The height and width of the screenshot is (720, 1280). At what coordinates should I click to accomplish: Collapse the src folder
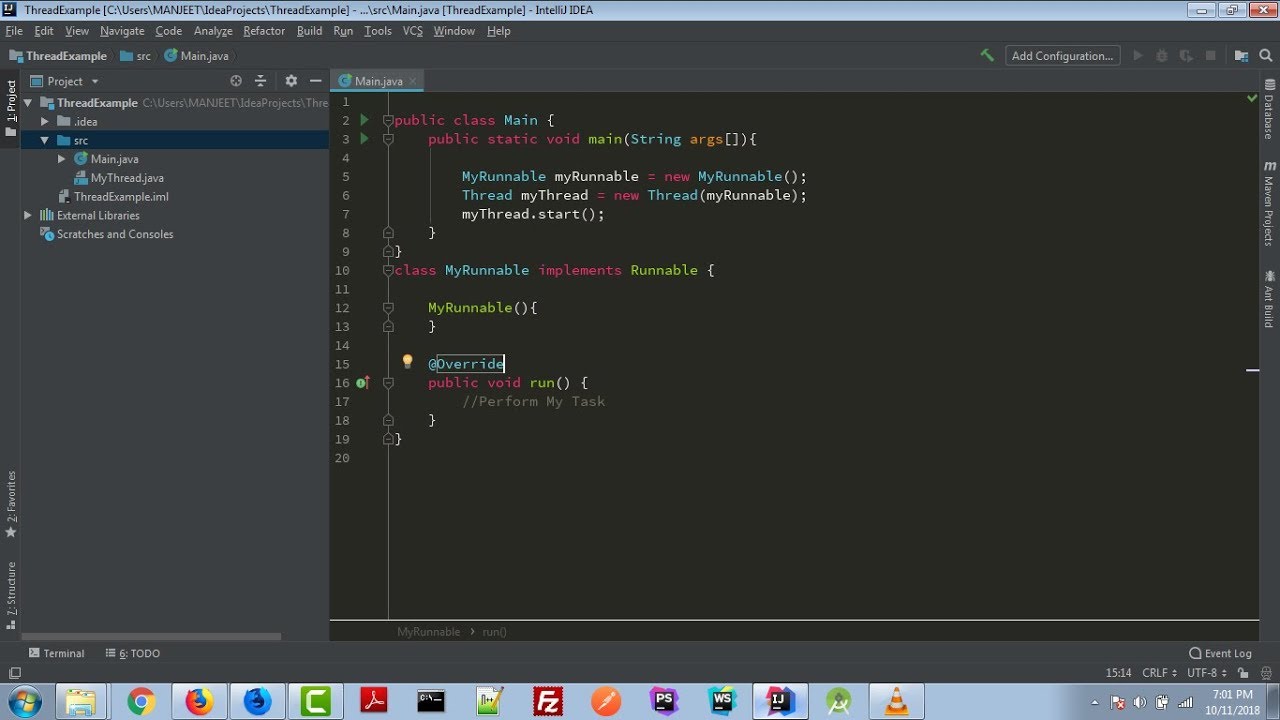click(45, 140)
